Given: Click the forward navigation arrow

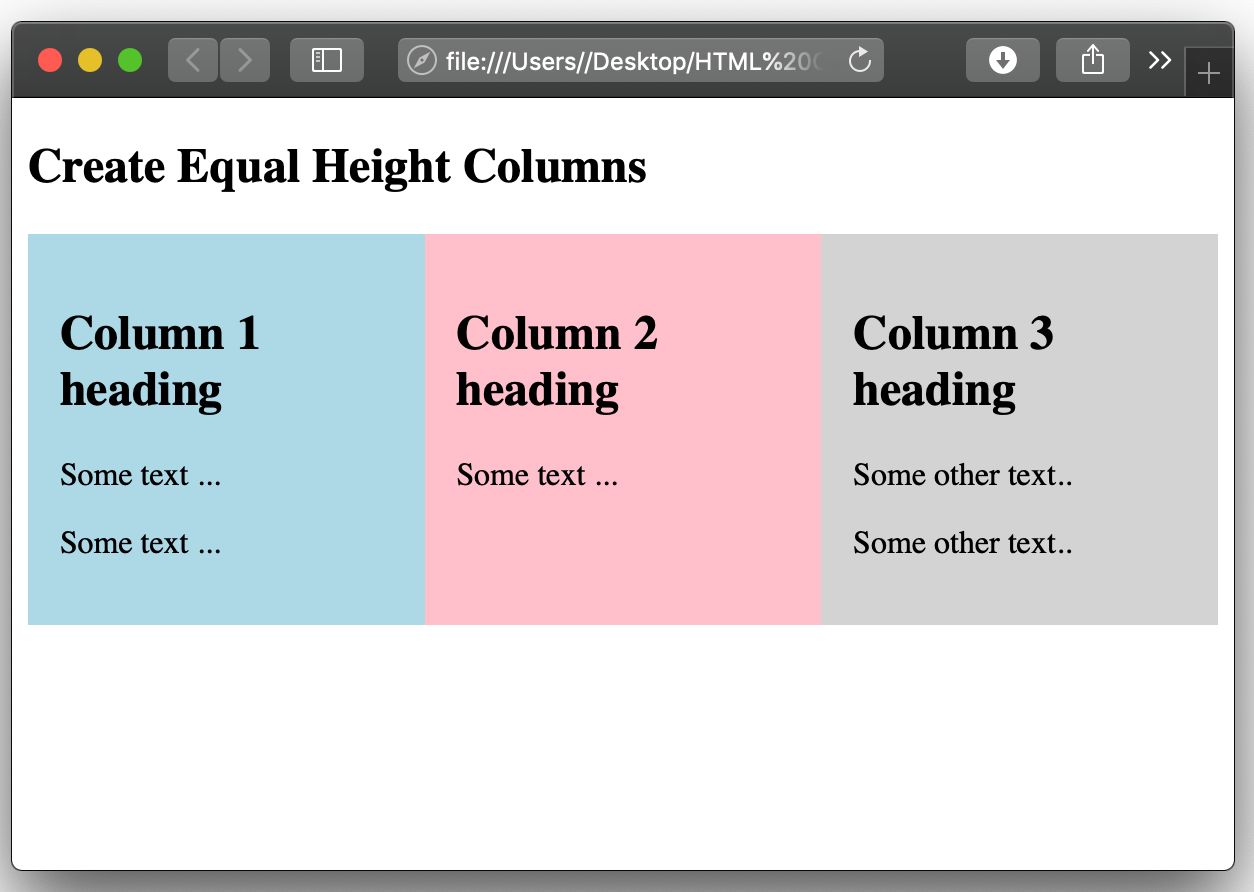Looking at the screenshot, I should click(245, 59).
